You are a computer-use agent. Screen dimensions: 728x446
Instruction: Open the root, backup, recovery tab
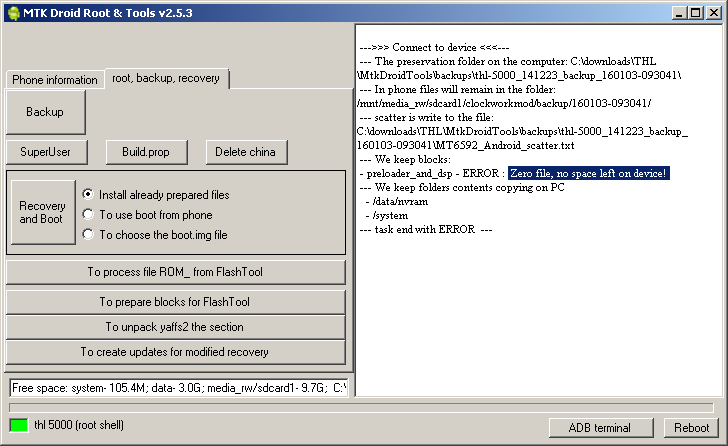coord(166,78)
